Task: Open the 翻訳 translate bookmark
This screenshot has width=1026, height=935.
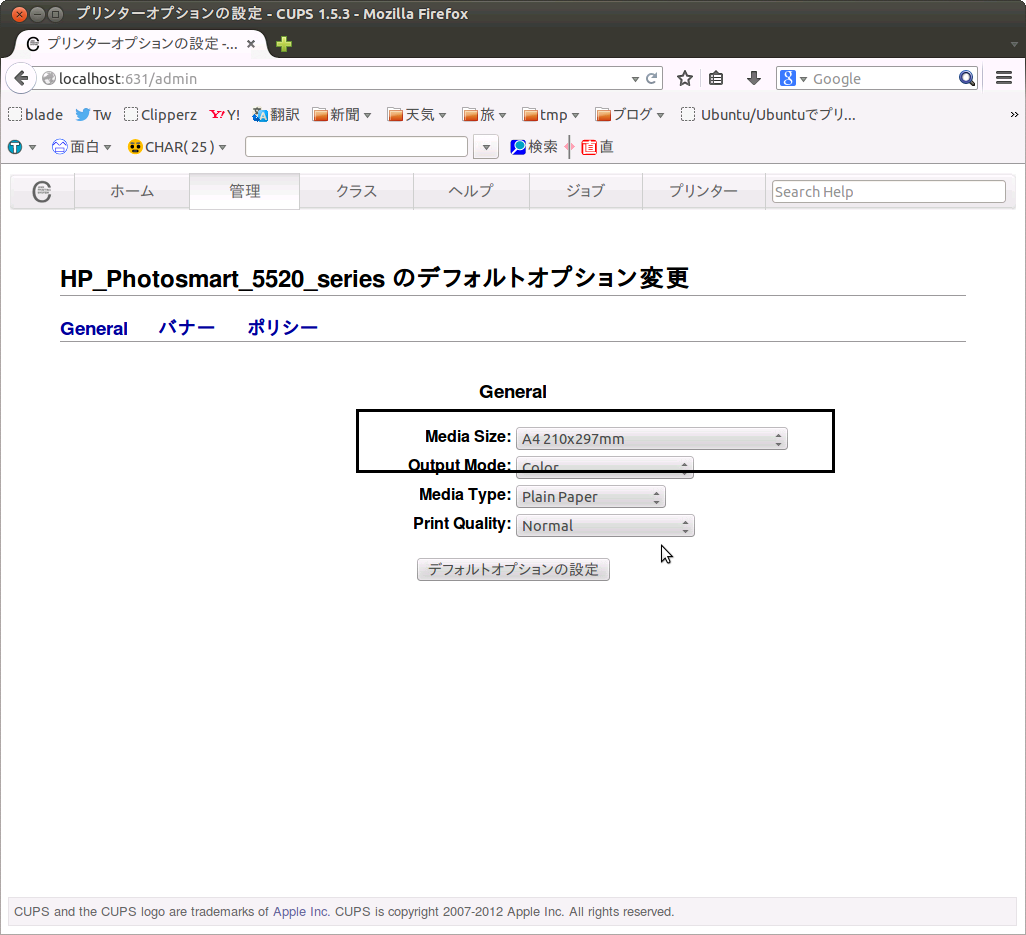Action: coord(276,115)
